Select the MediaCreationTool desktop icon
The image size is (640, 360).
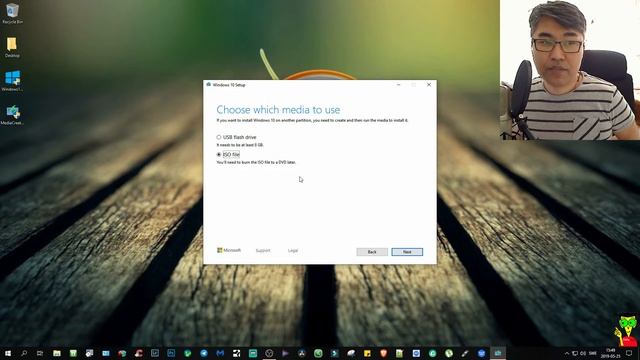(12, 115)
